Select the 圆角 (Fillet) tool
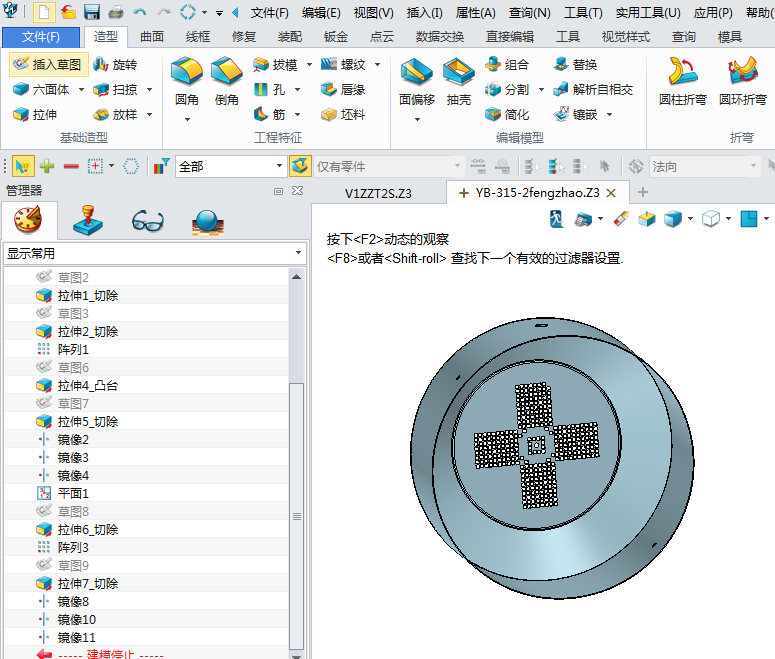 186,80
